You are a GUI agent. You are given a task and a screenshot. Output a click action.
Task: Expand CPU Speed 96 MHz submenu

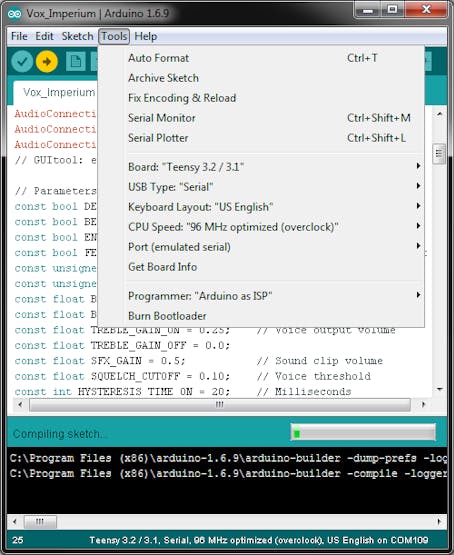point(261,227)
